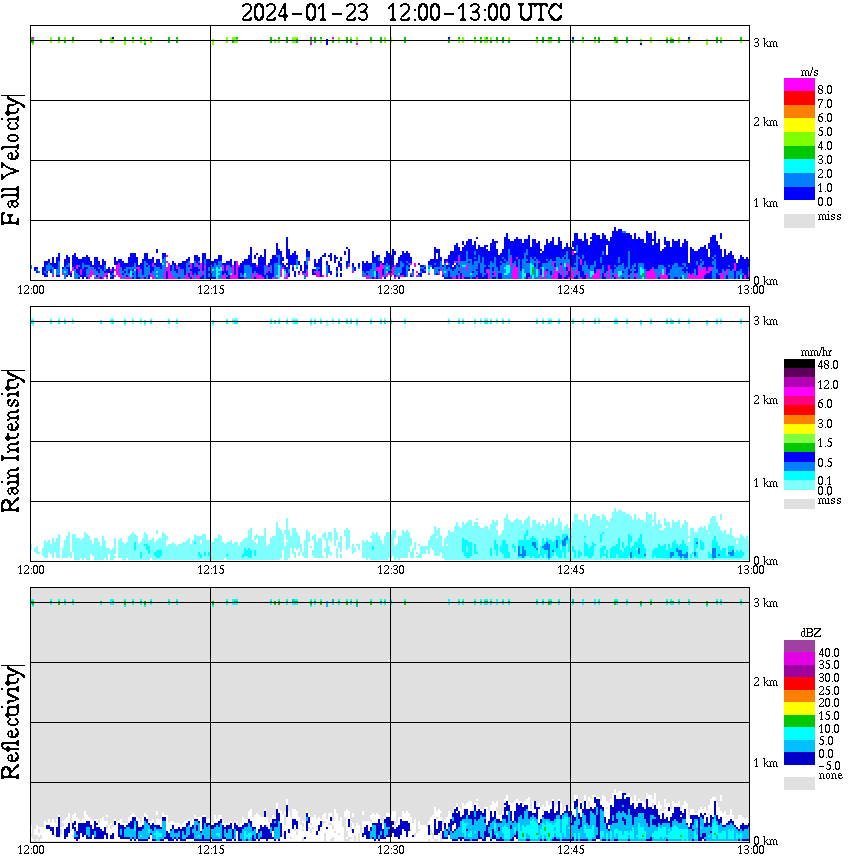Select the palest cyan swatch in the mm/hr legend

pyautogui.click(x=799, y=485)
